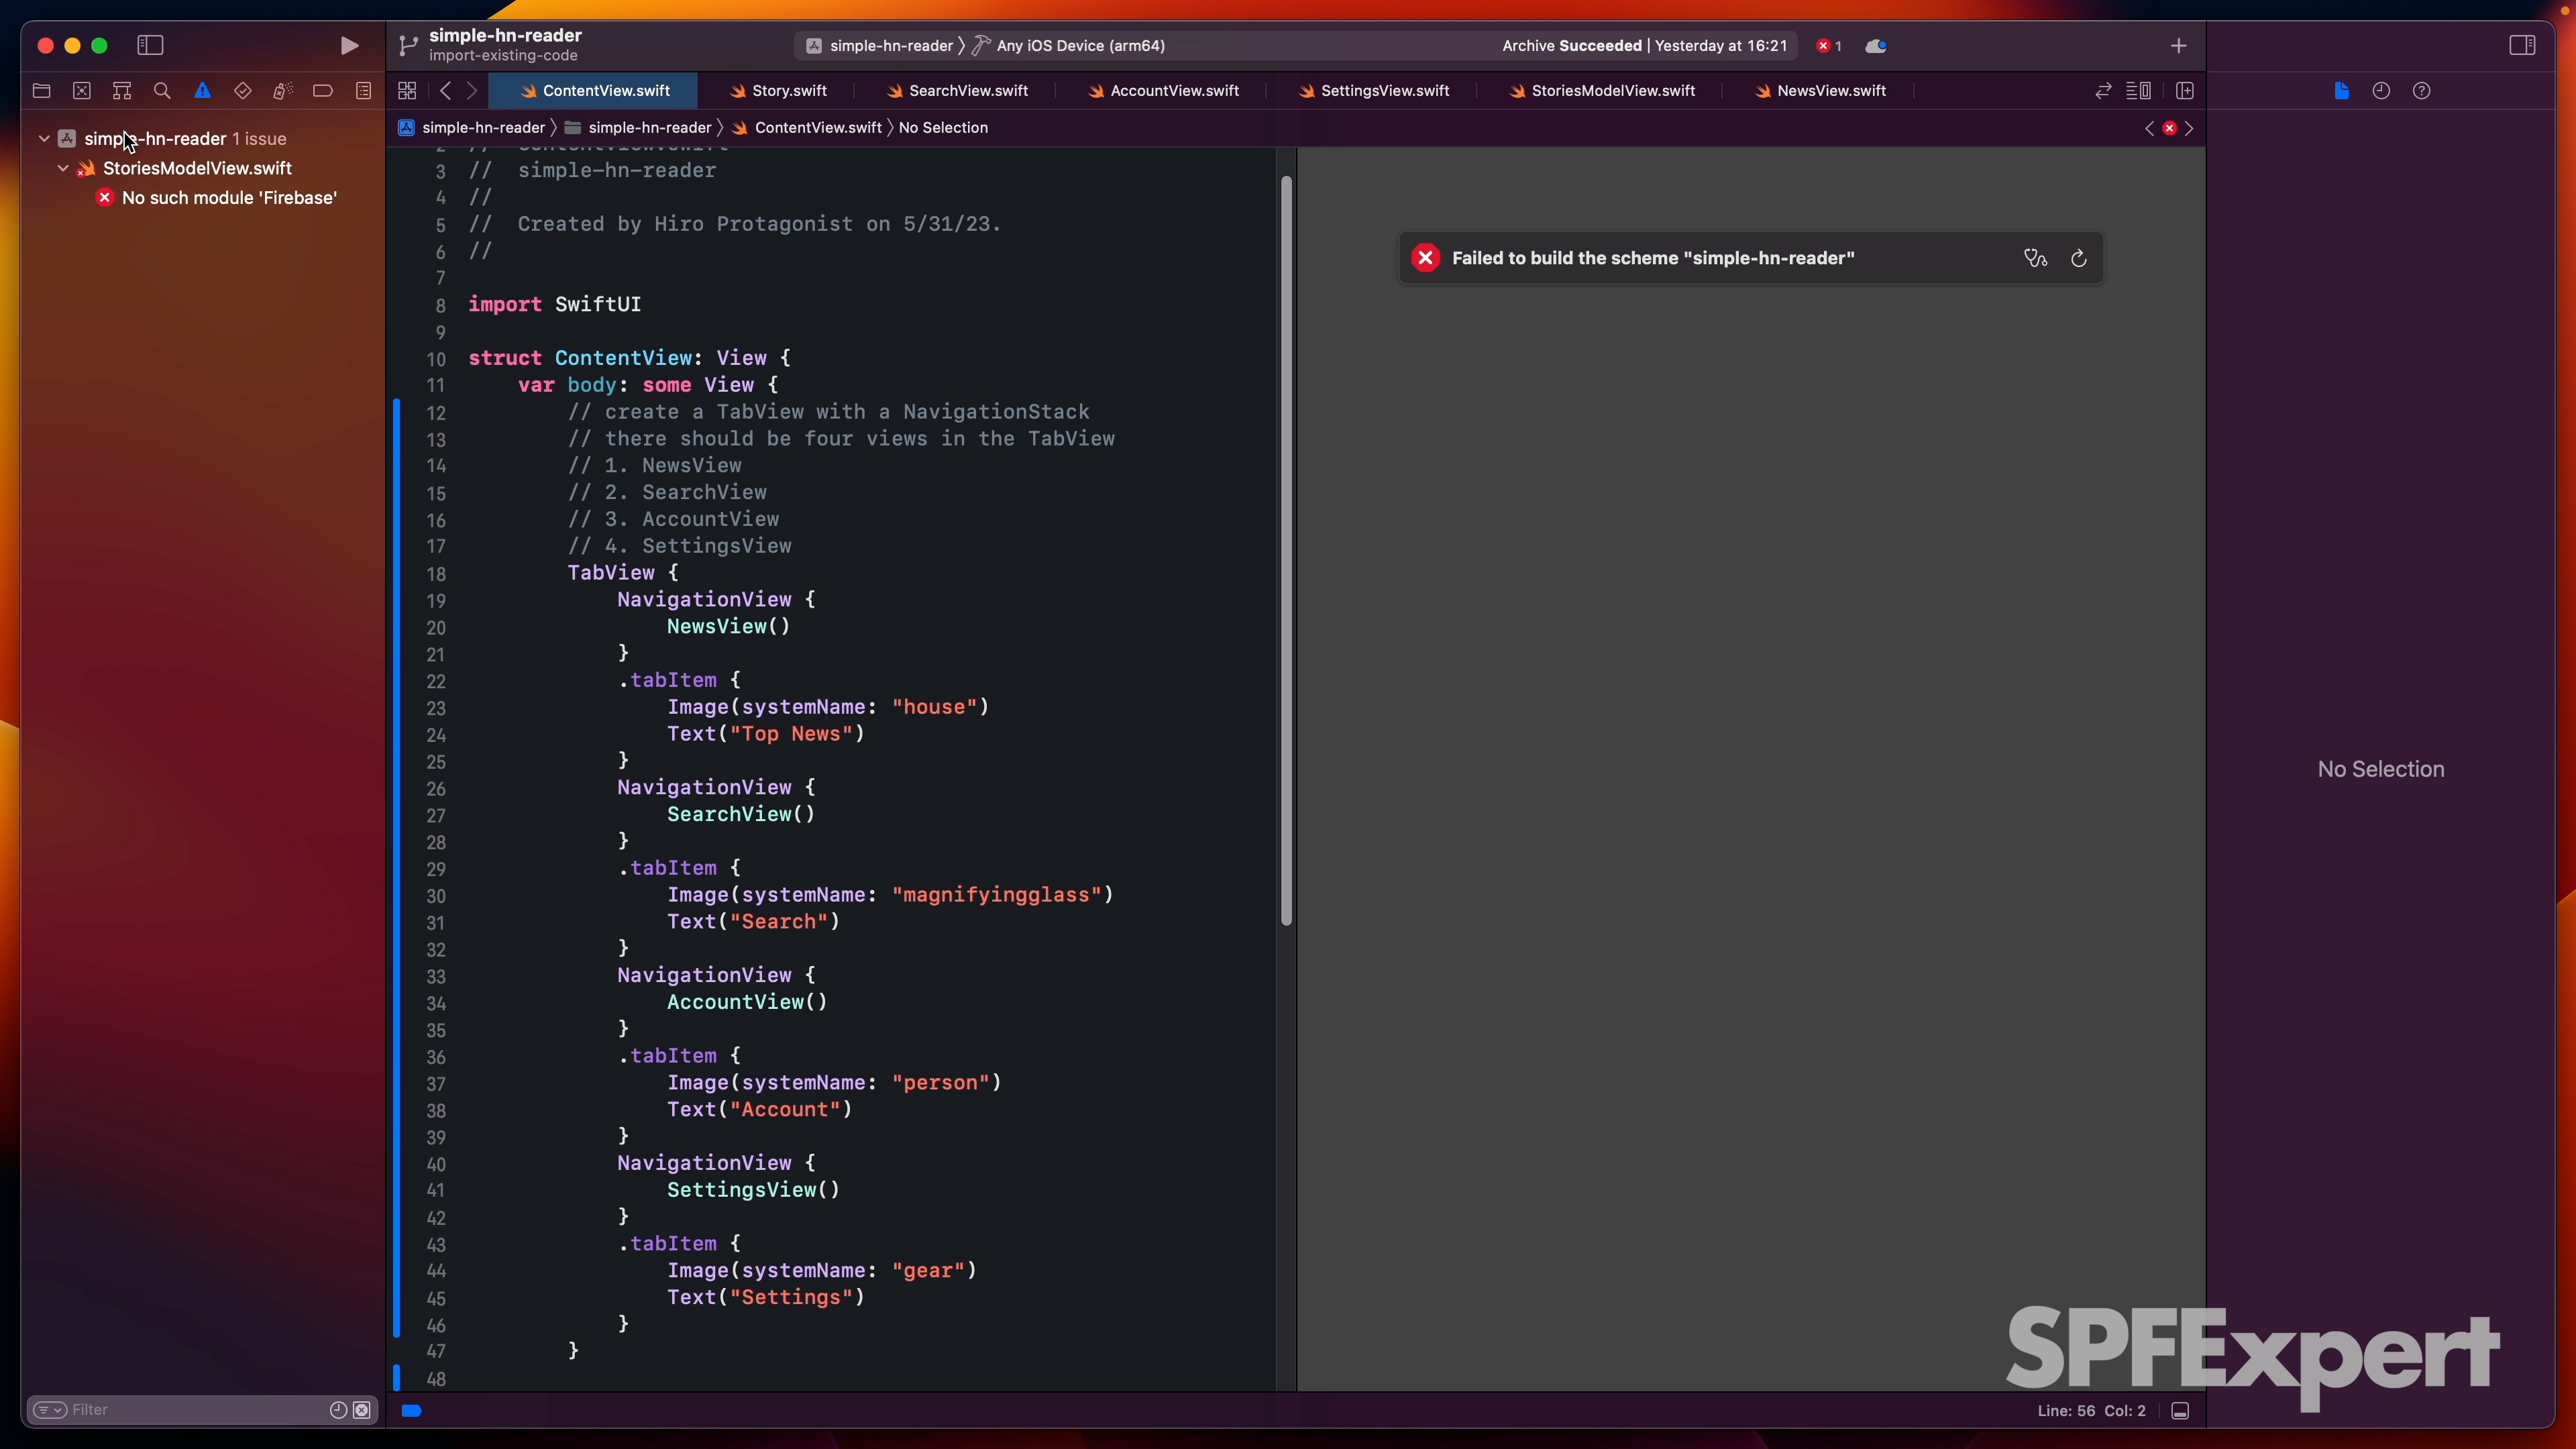Open the History inspector clock icon
The height and width of the screenshot is (1449, 2576).
pyautogui.click(x=2381, y=91)
